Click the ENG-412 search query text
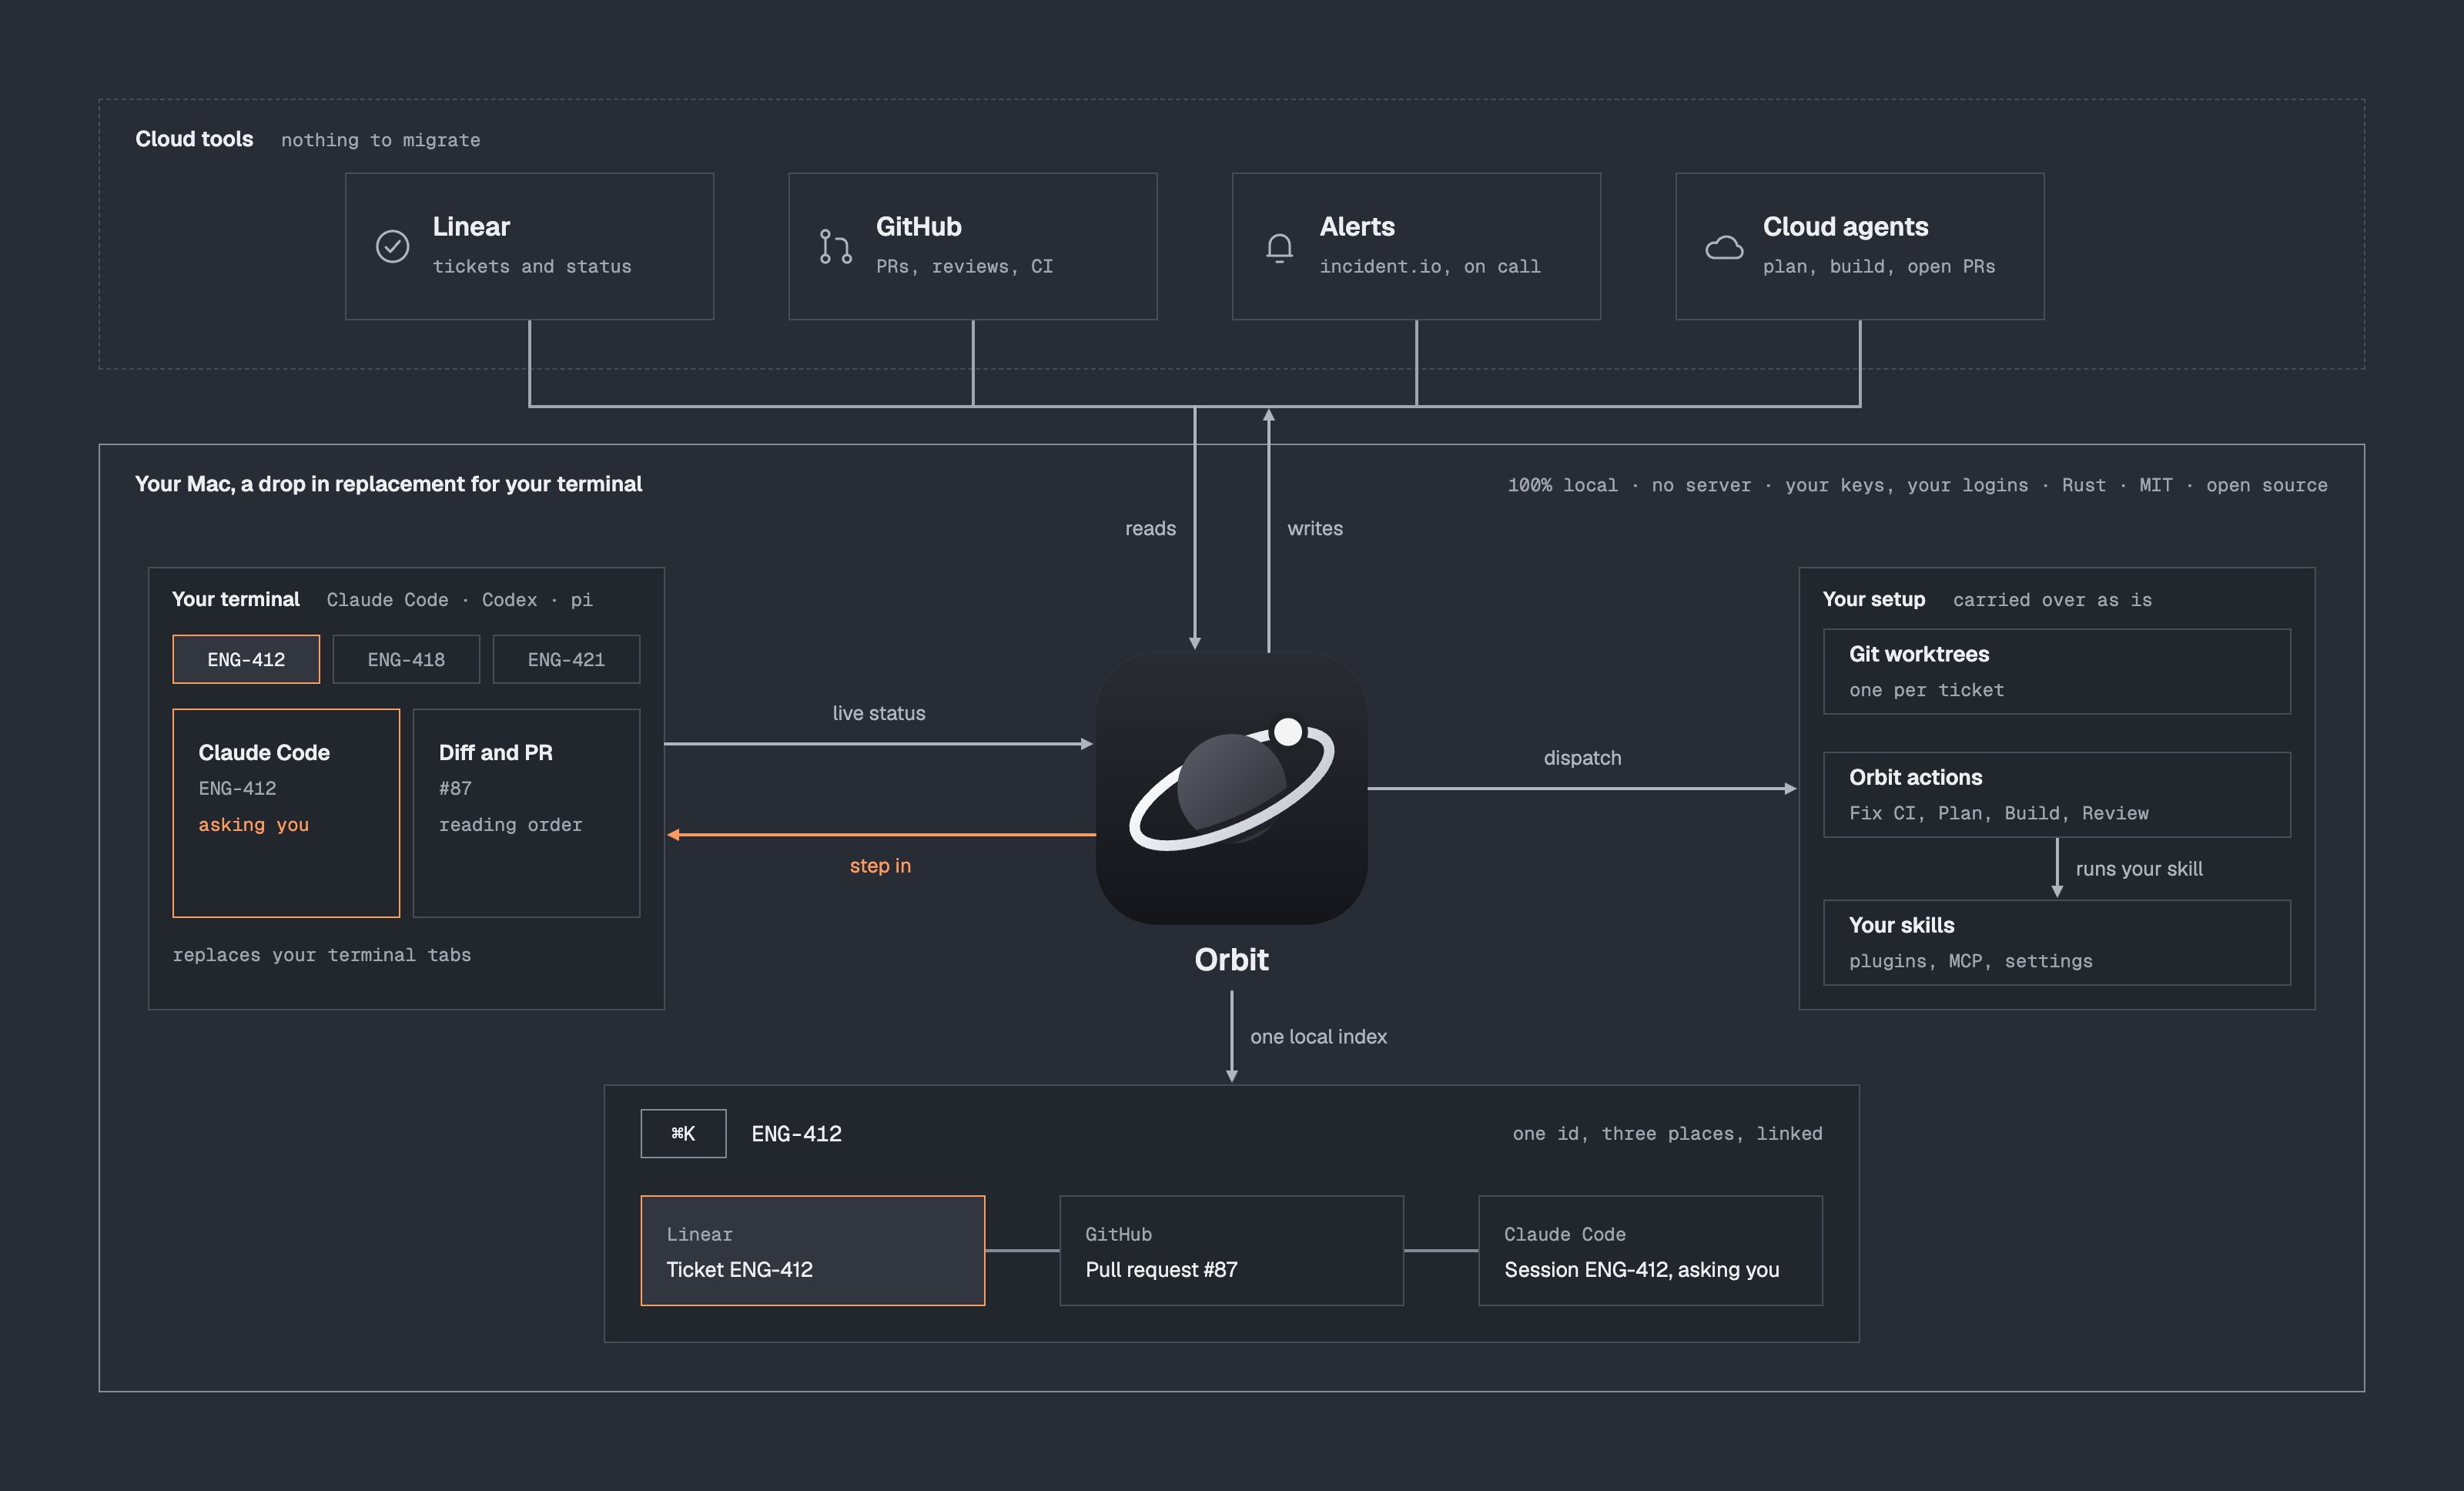Image resolution: width=2464 pixels, height=1491 pixels. [796, 1133]
